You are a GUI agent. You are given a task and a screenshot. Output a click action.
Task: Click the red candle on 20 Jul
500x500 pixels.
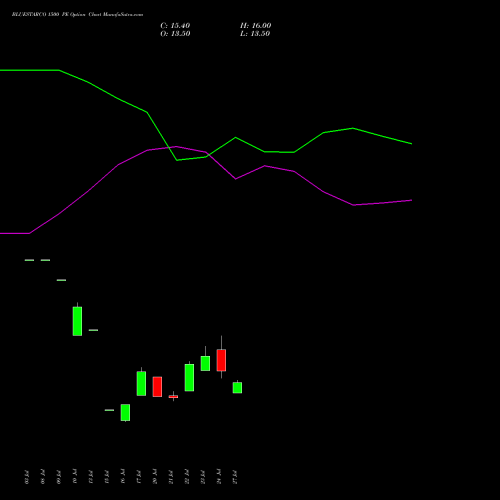click(157, 387)
